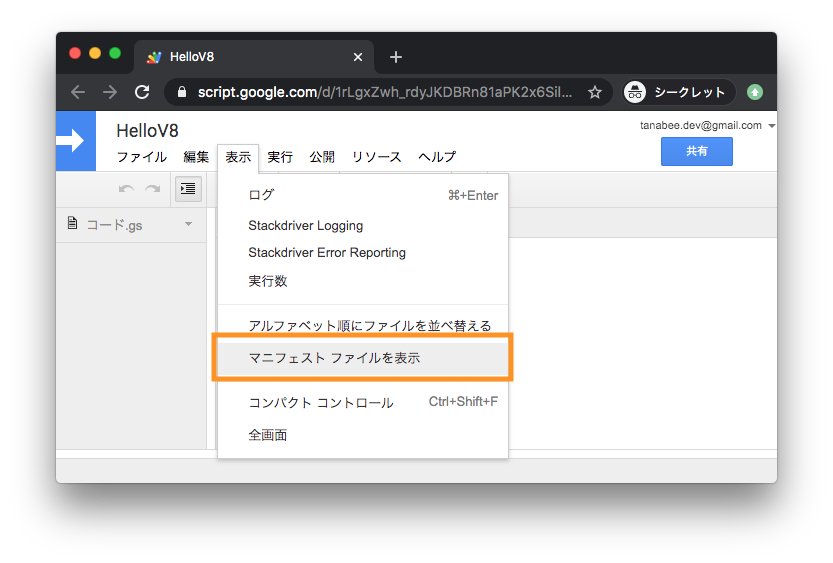The image size is (833, 563).
Task: Open the 実行 menu
Action: click(280, 157)
